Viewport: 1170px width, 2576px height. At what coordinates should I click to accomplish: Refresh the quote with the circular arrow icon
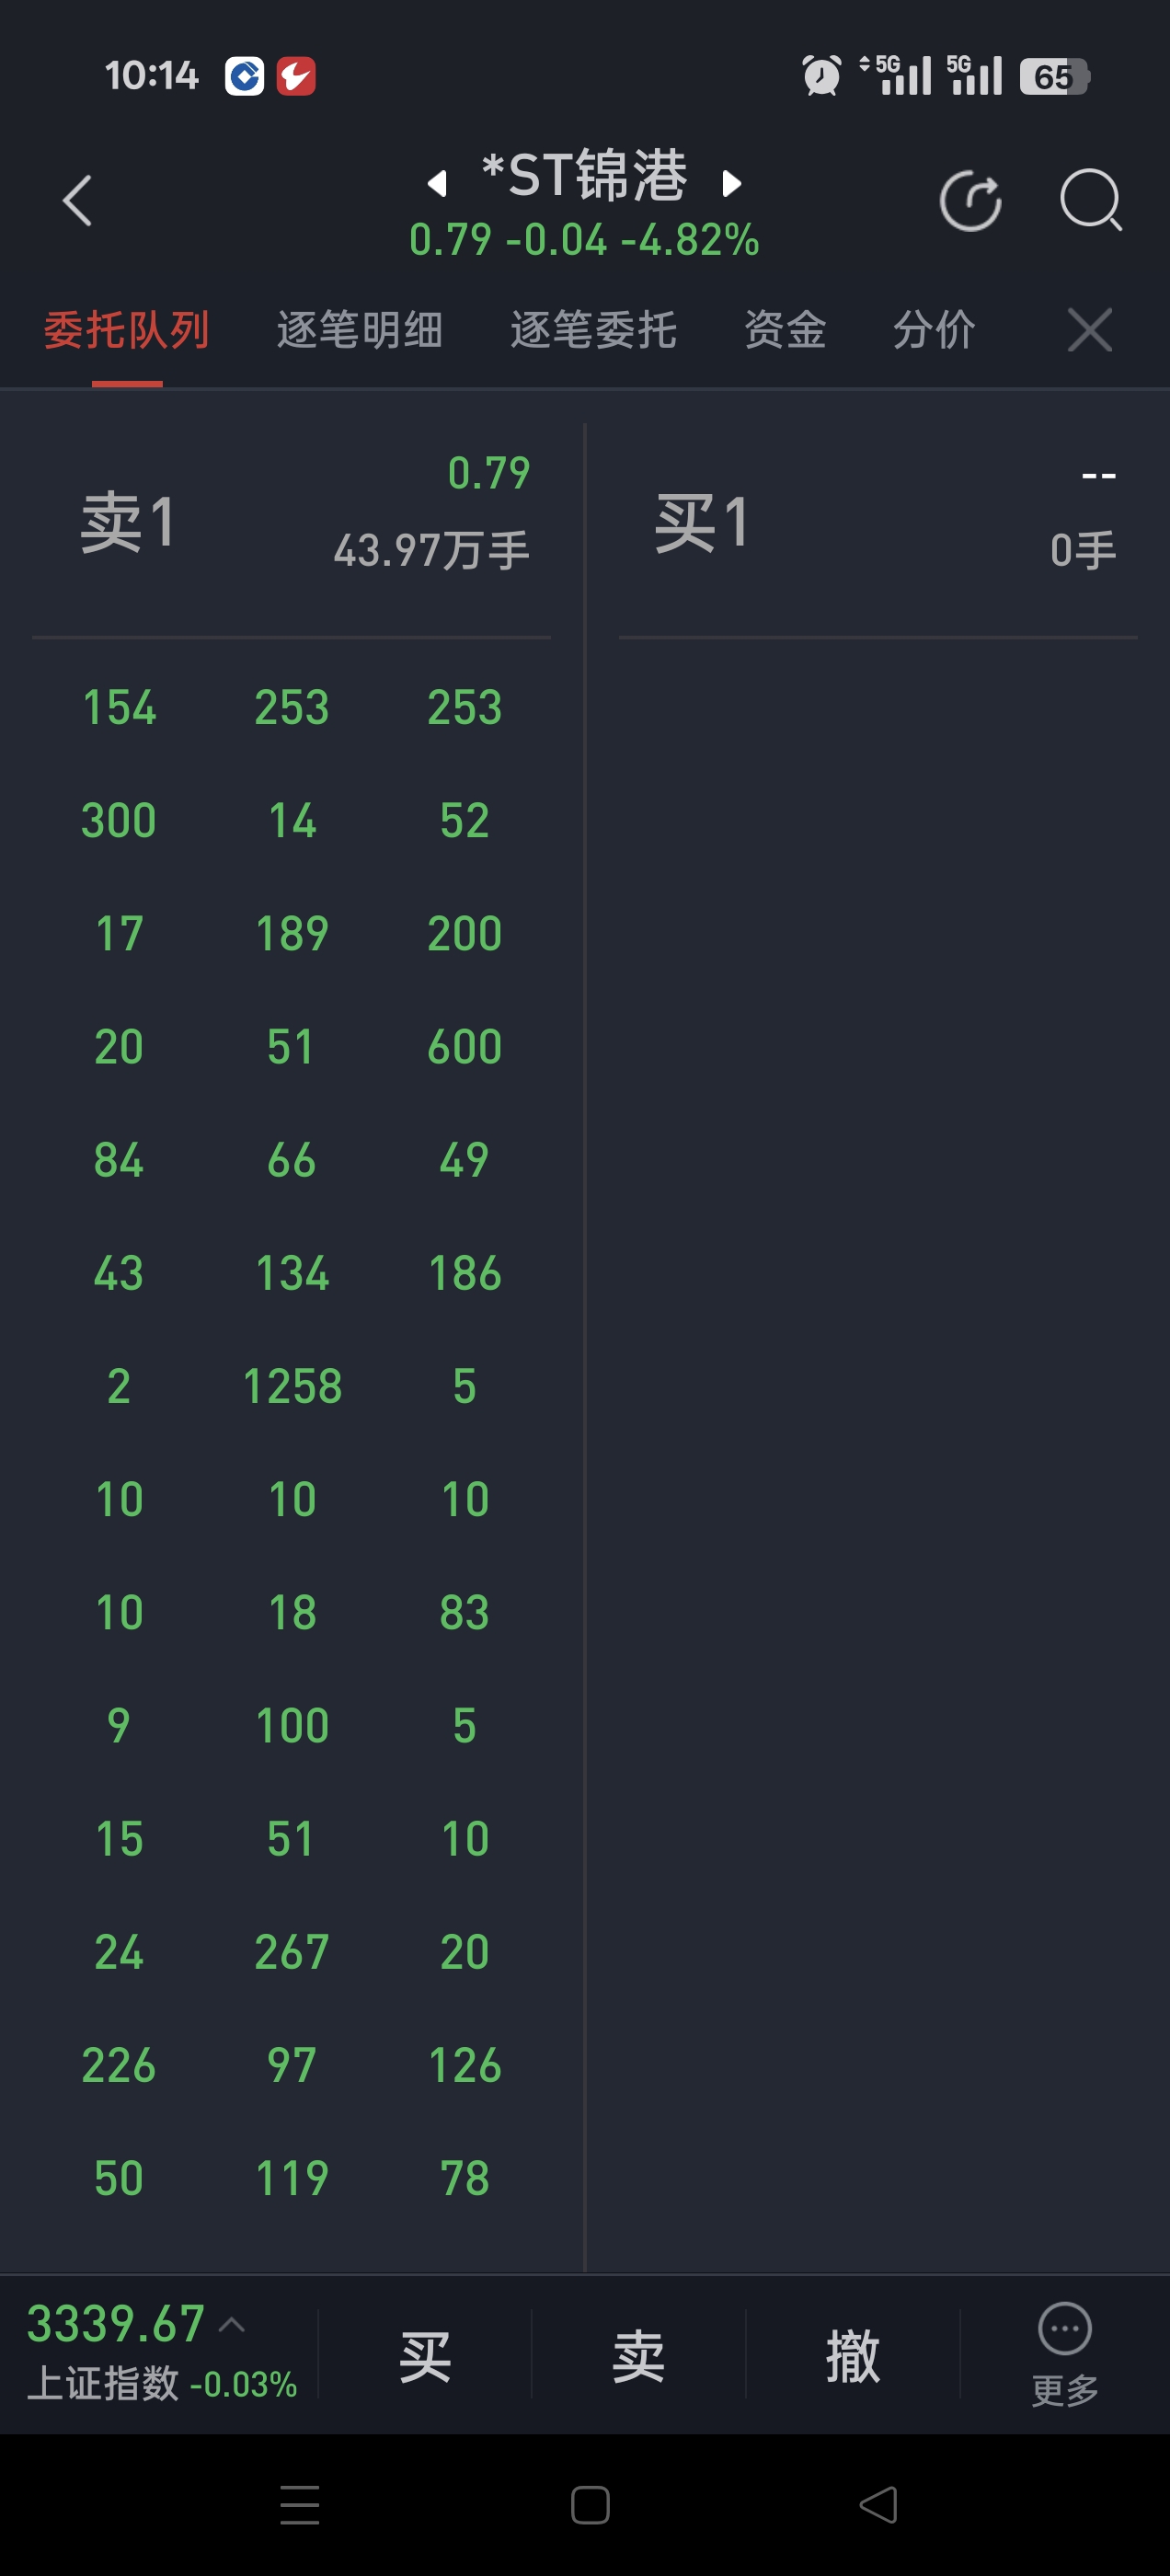(971, 201)
